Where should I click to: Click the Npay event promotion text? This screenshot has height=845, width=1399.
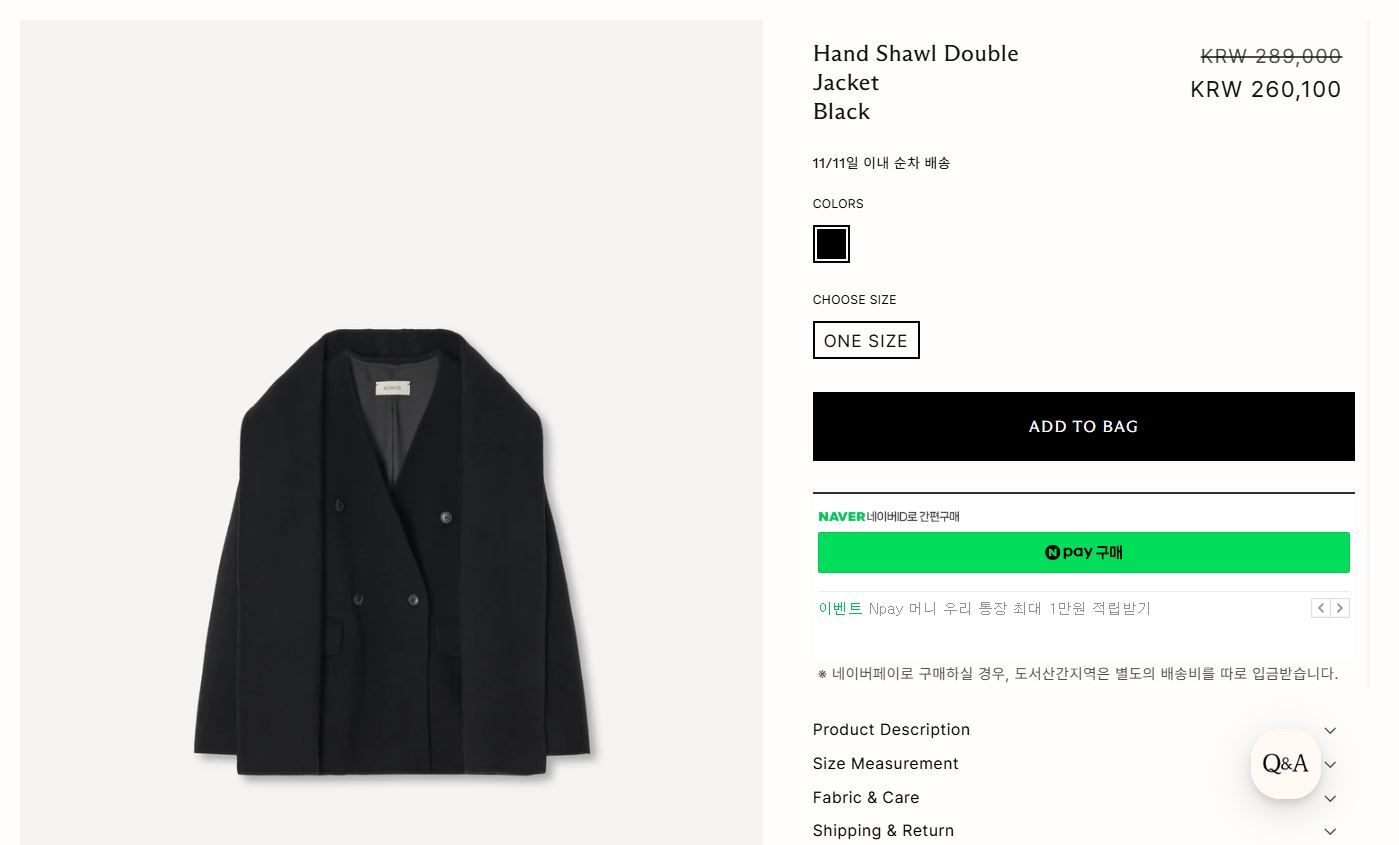click(1009, 608)
